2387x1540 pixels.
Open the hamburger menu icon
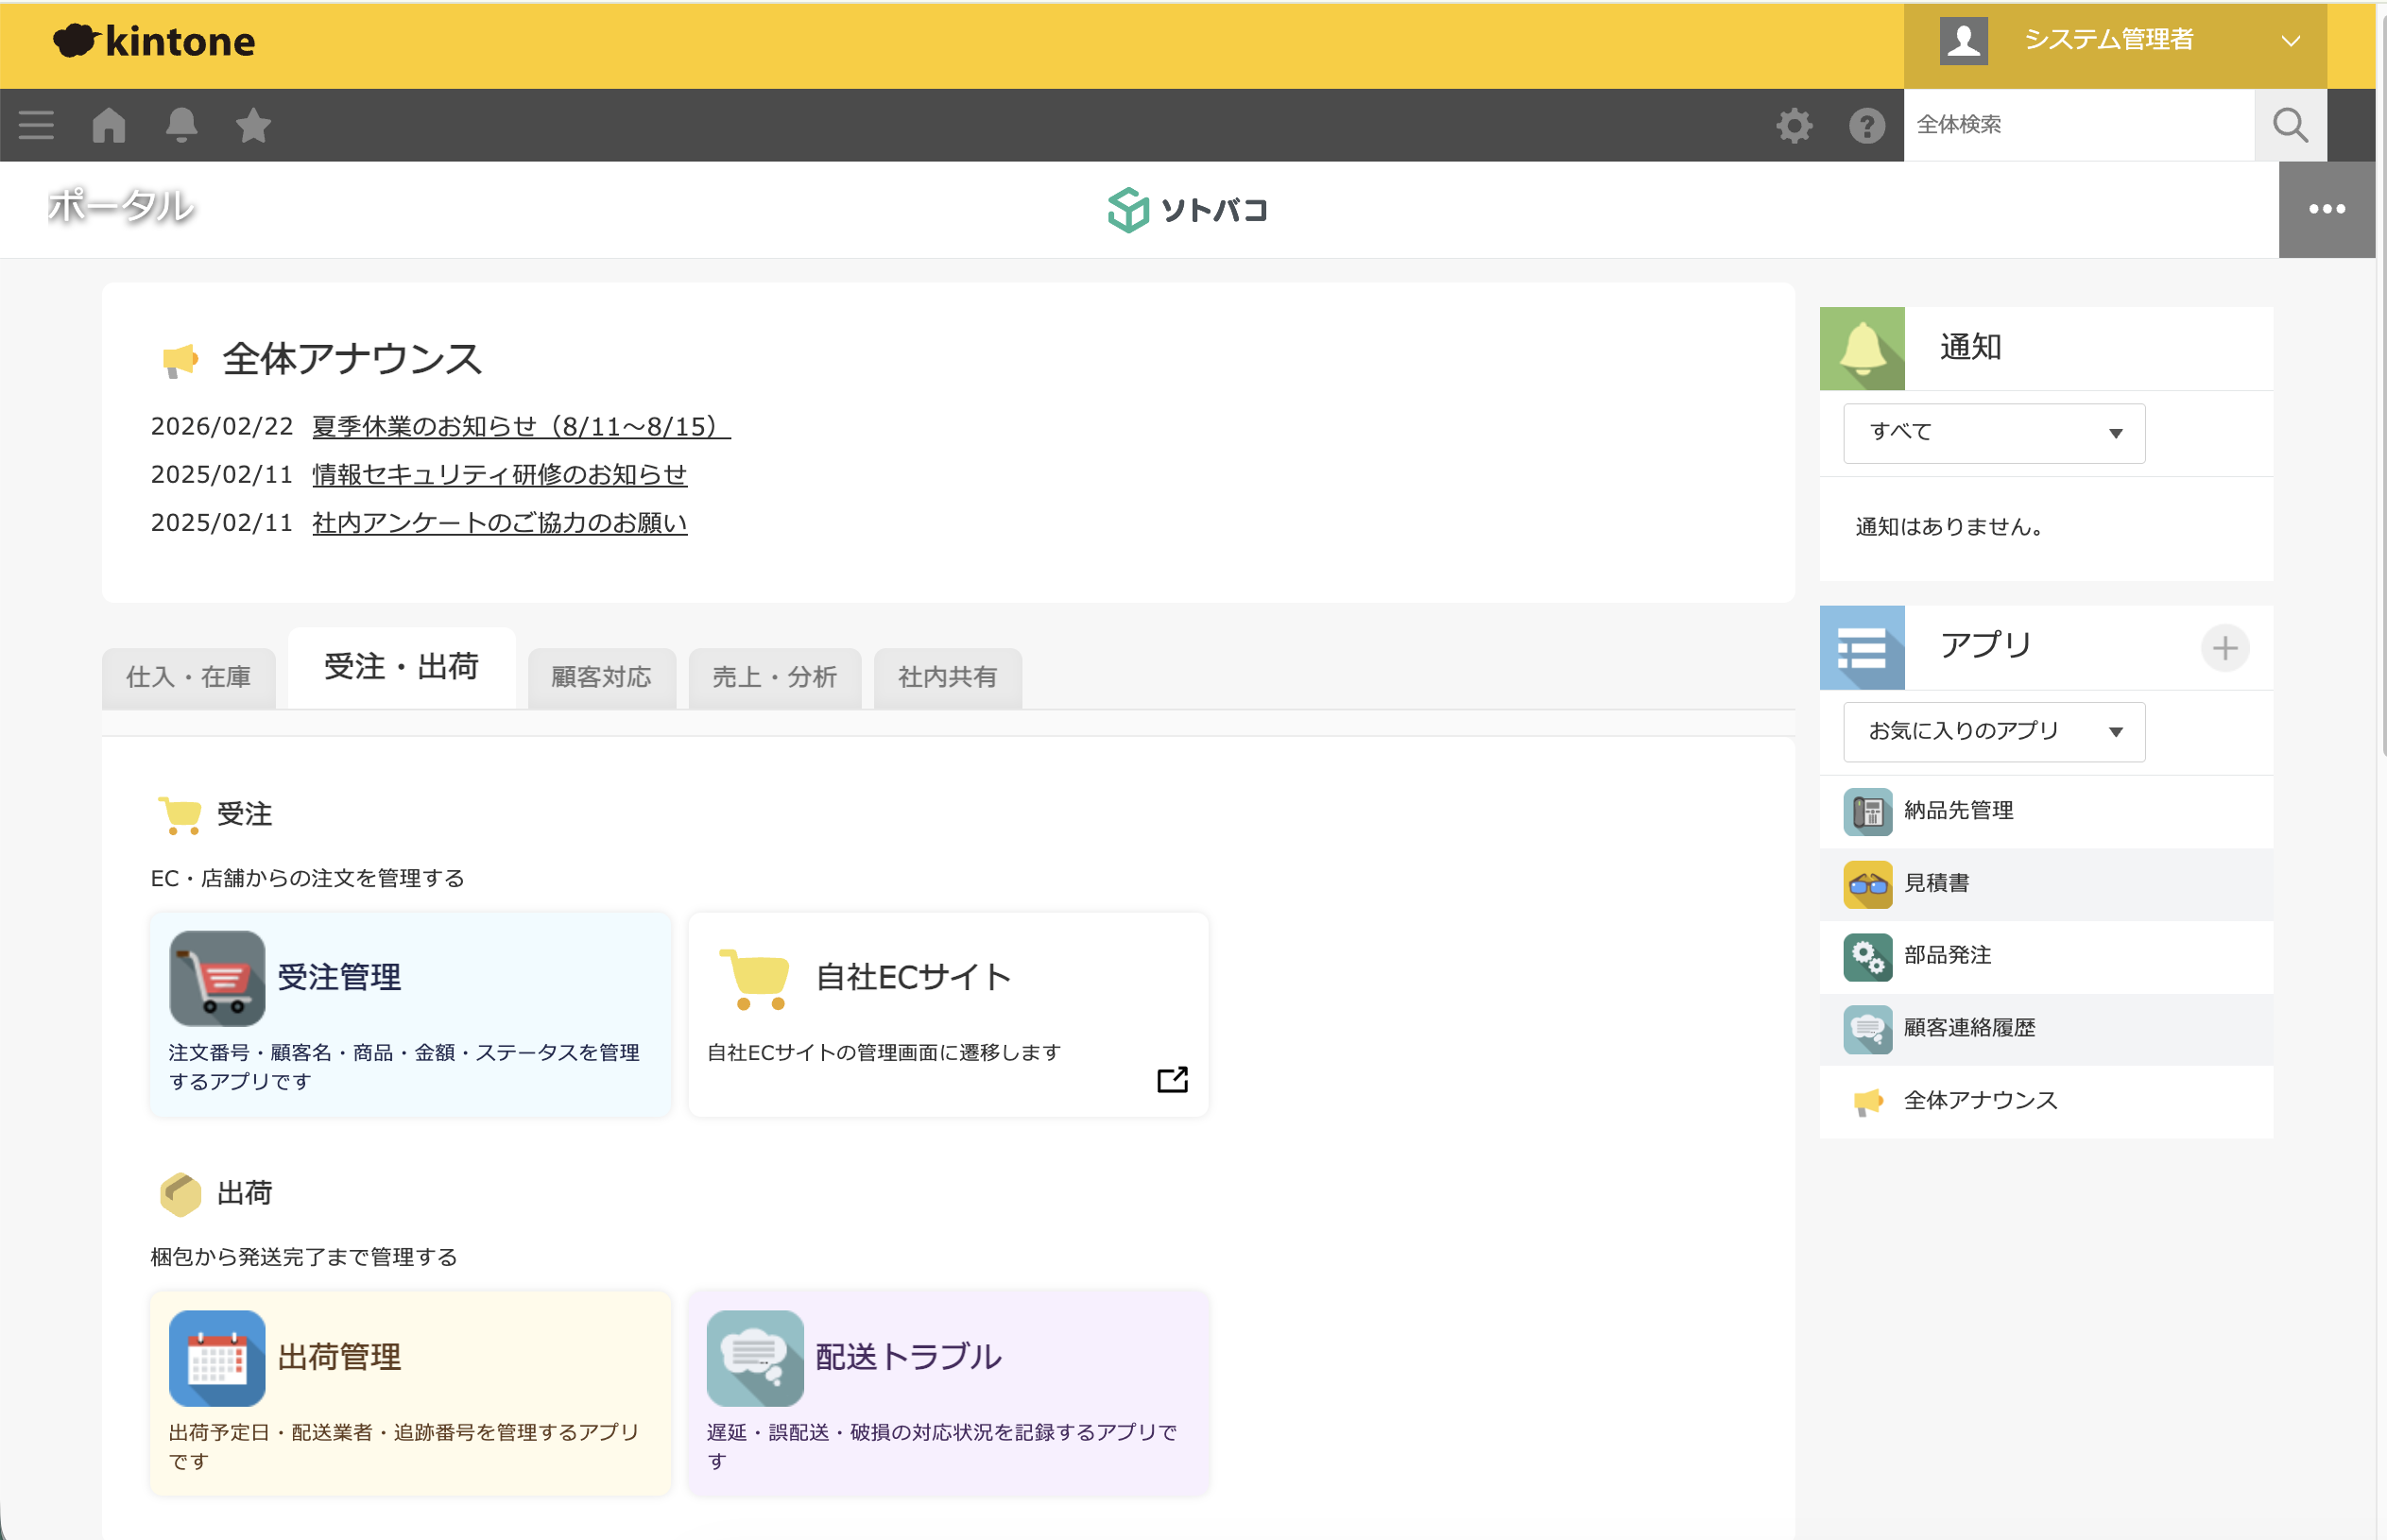tap(36, 125)
